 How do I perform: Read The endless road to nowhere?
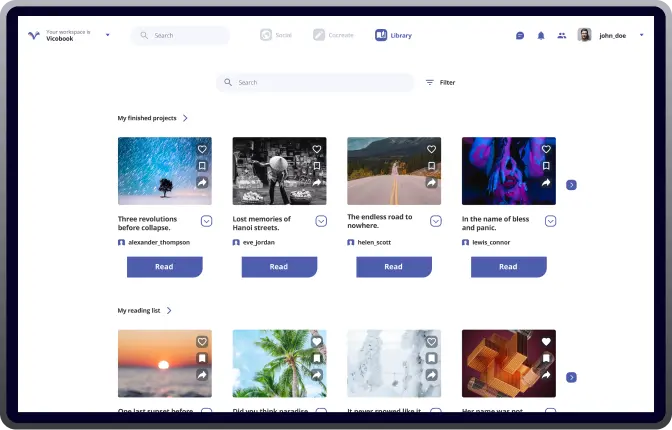coord(394,267)
